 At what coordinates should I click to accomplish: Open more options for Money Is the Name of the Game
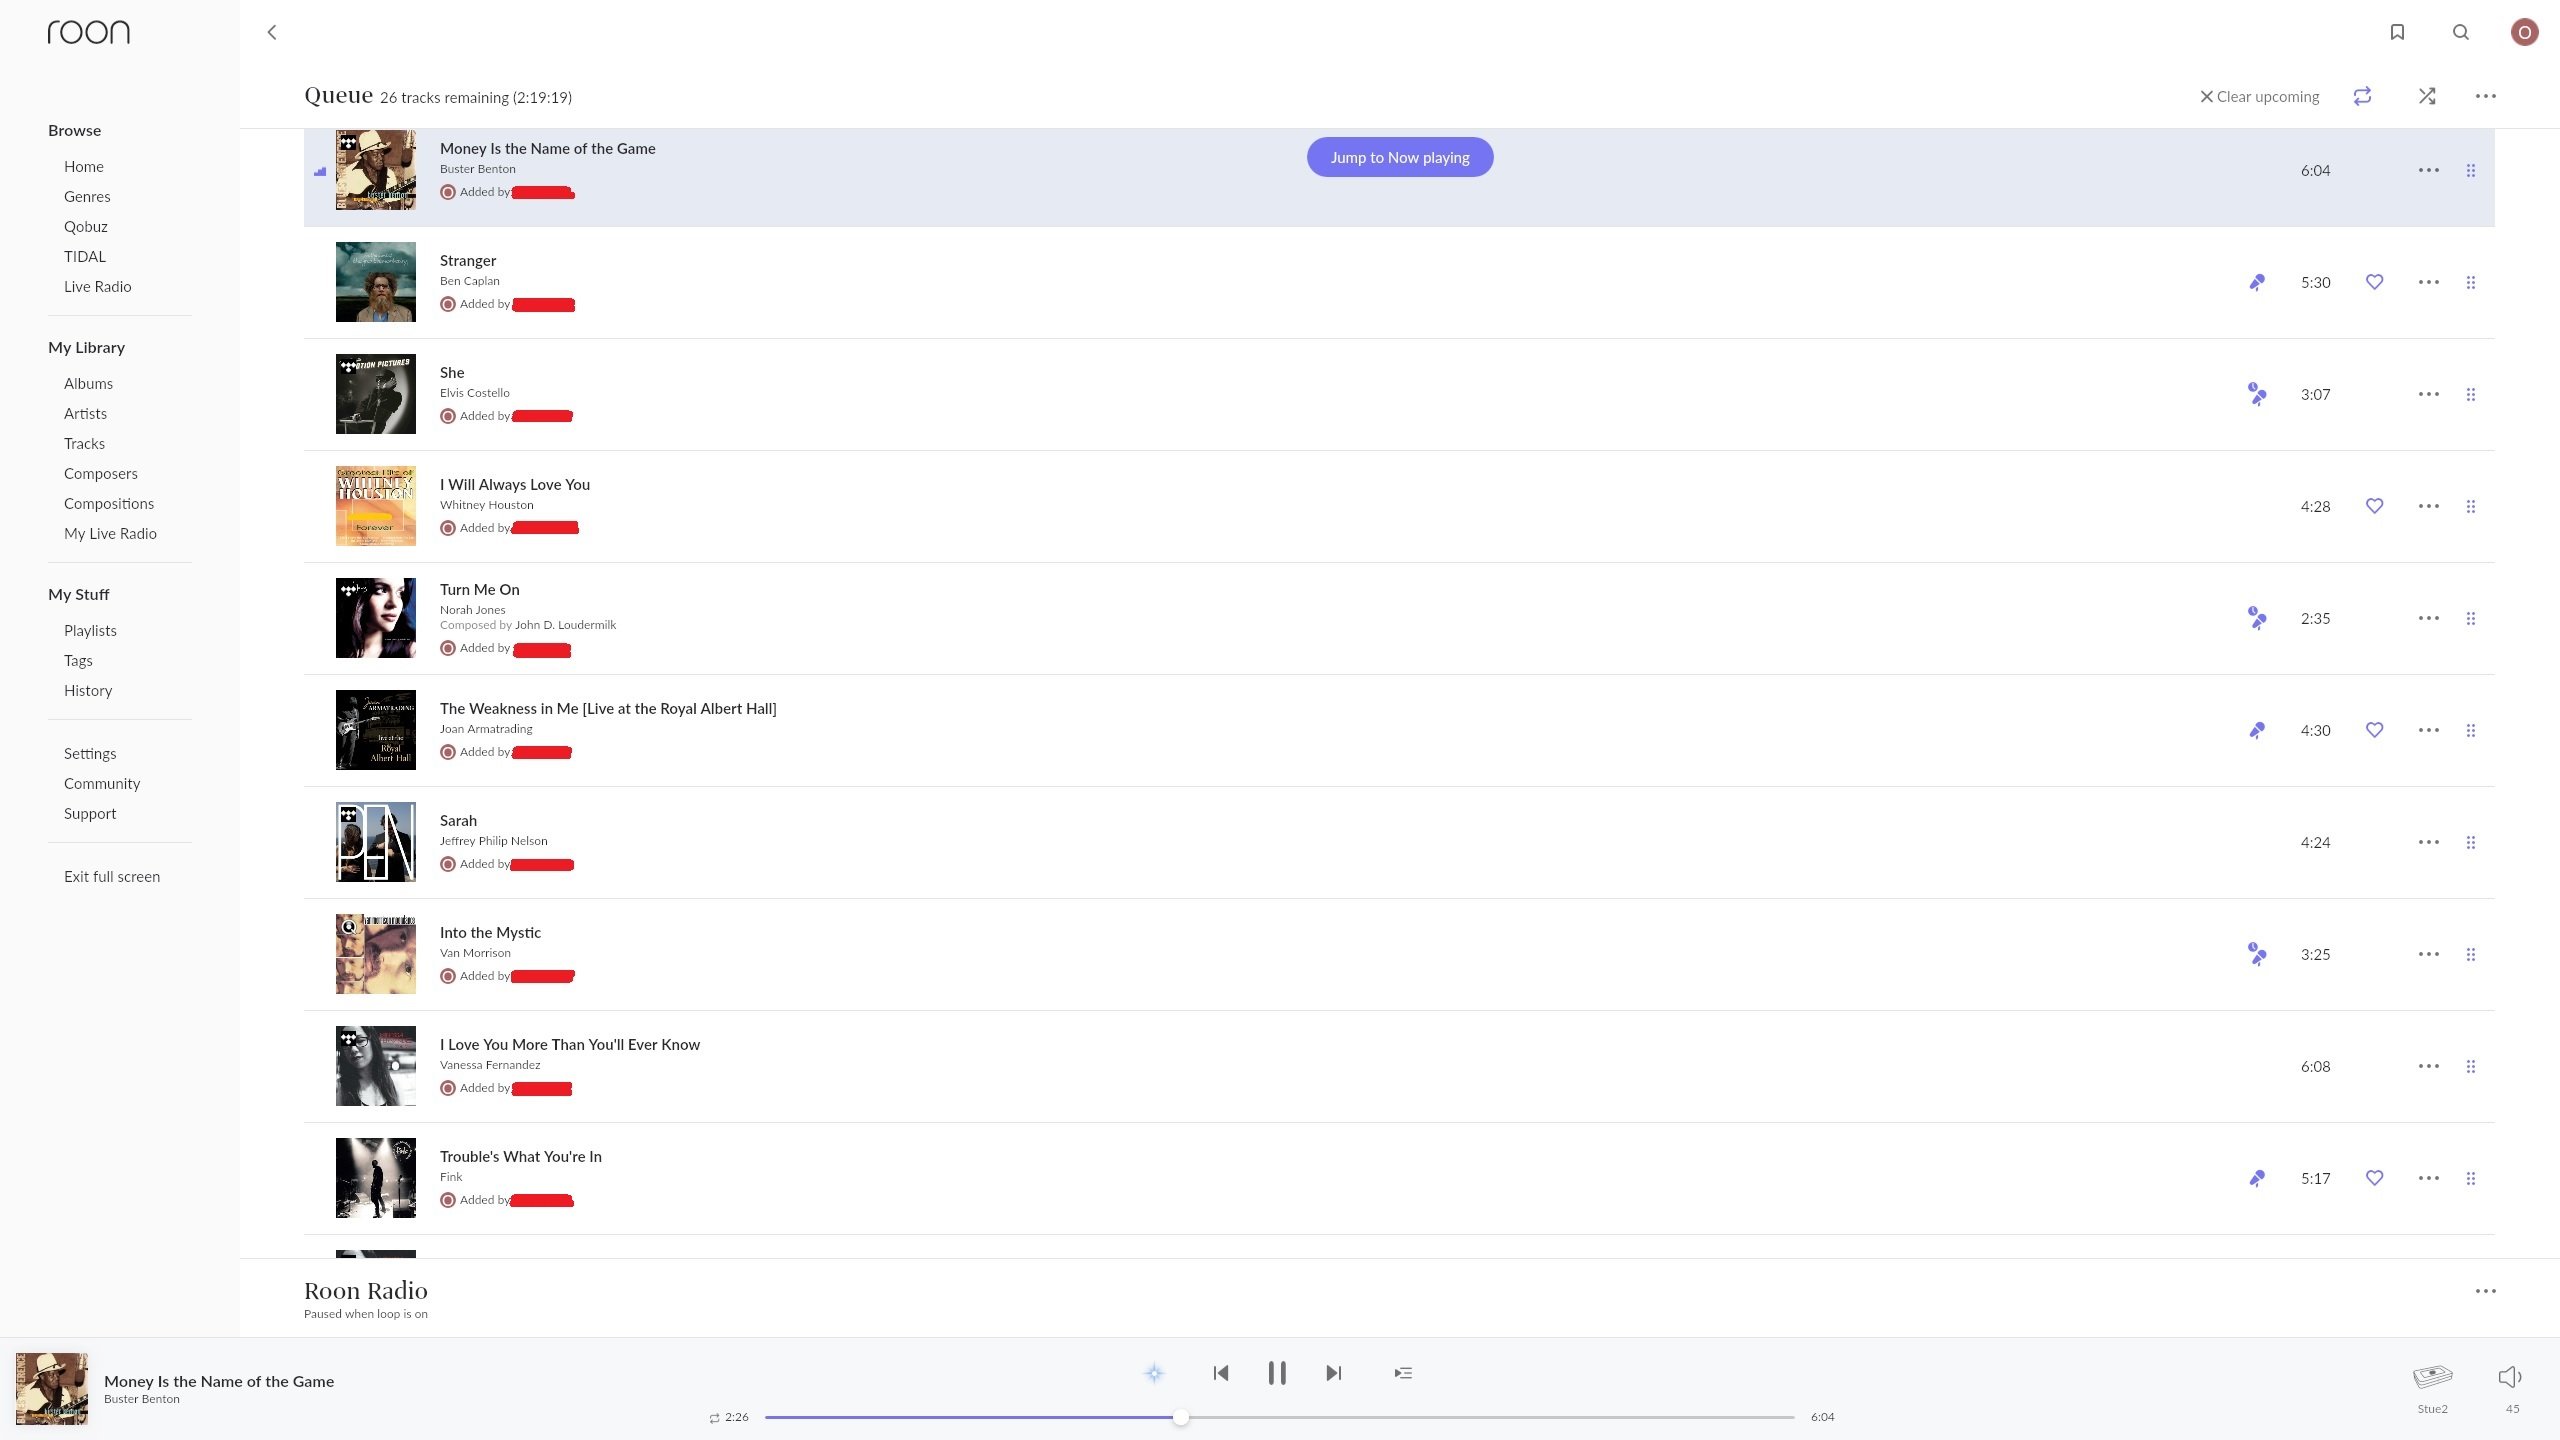tap(2429, 170)
